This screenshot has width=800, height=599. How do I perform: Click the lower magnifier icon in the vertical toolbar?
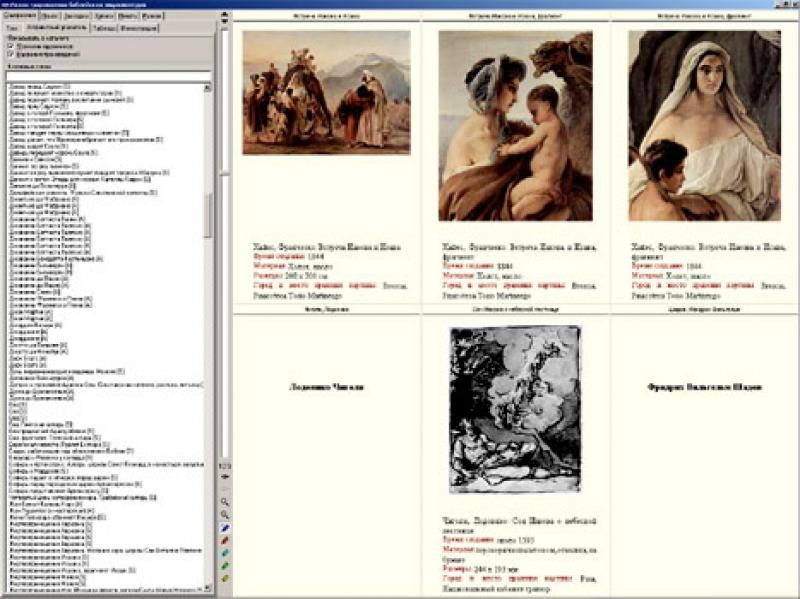point(225,513)
